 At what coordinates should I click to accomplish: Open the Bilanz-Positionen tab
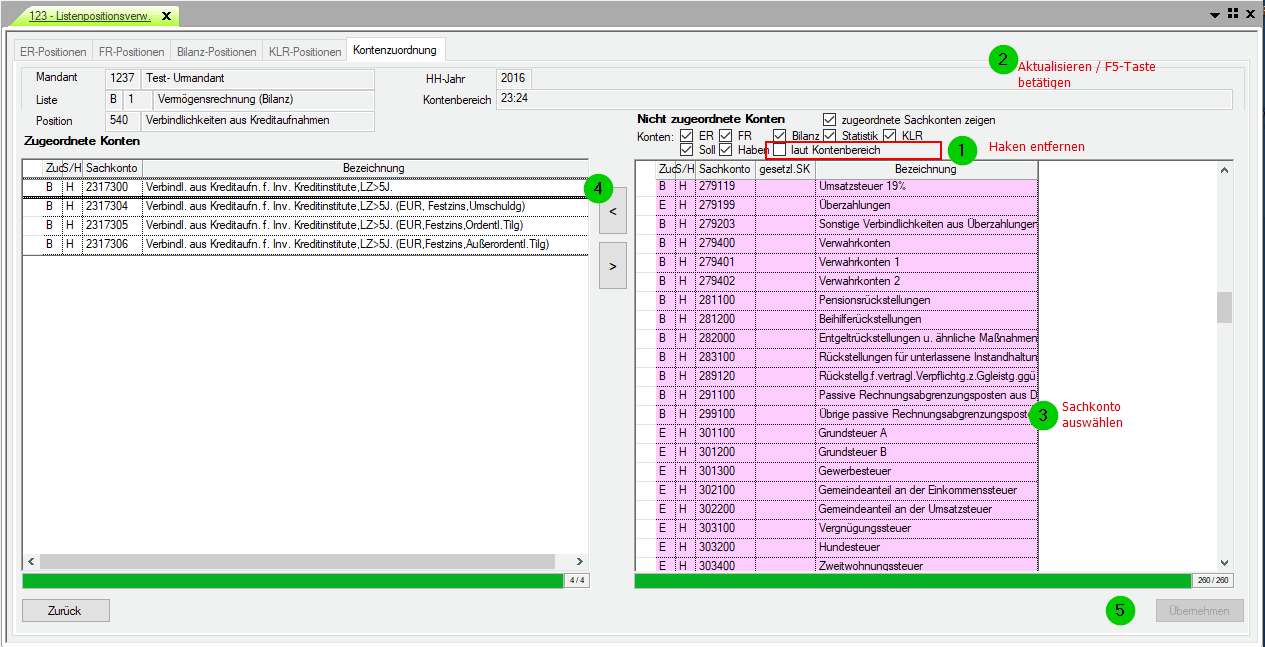(216, 51)
